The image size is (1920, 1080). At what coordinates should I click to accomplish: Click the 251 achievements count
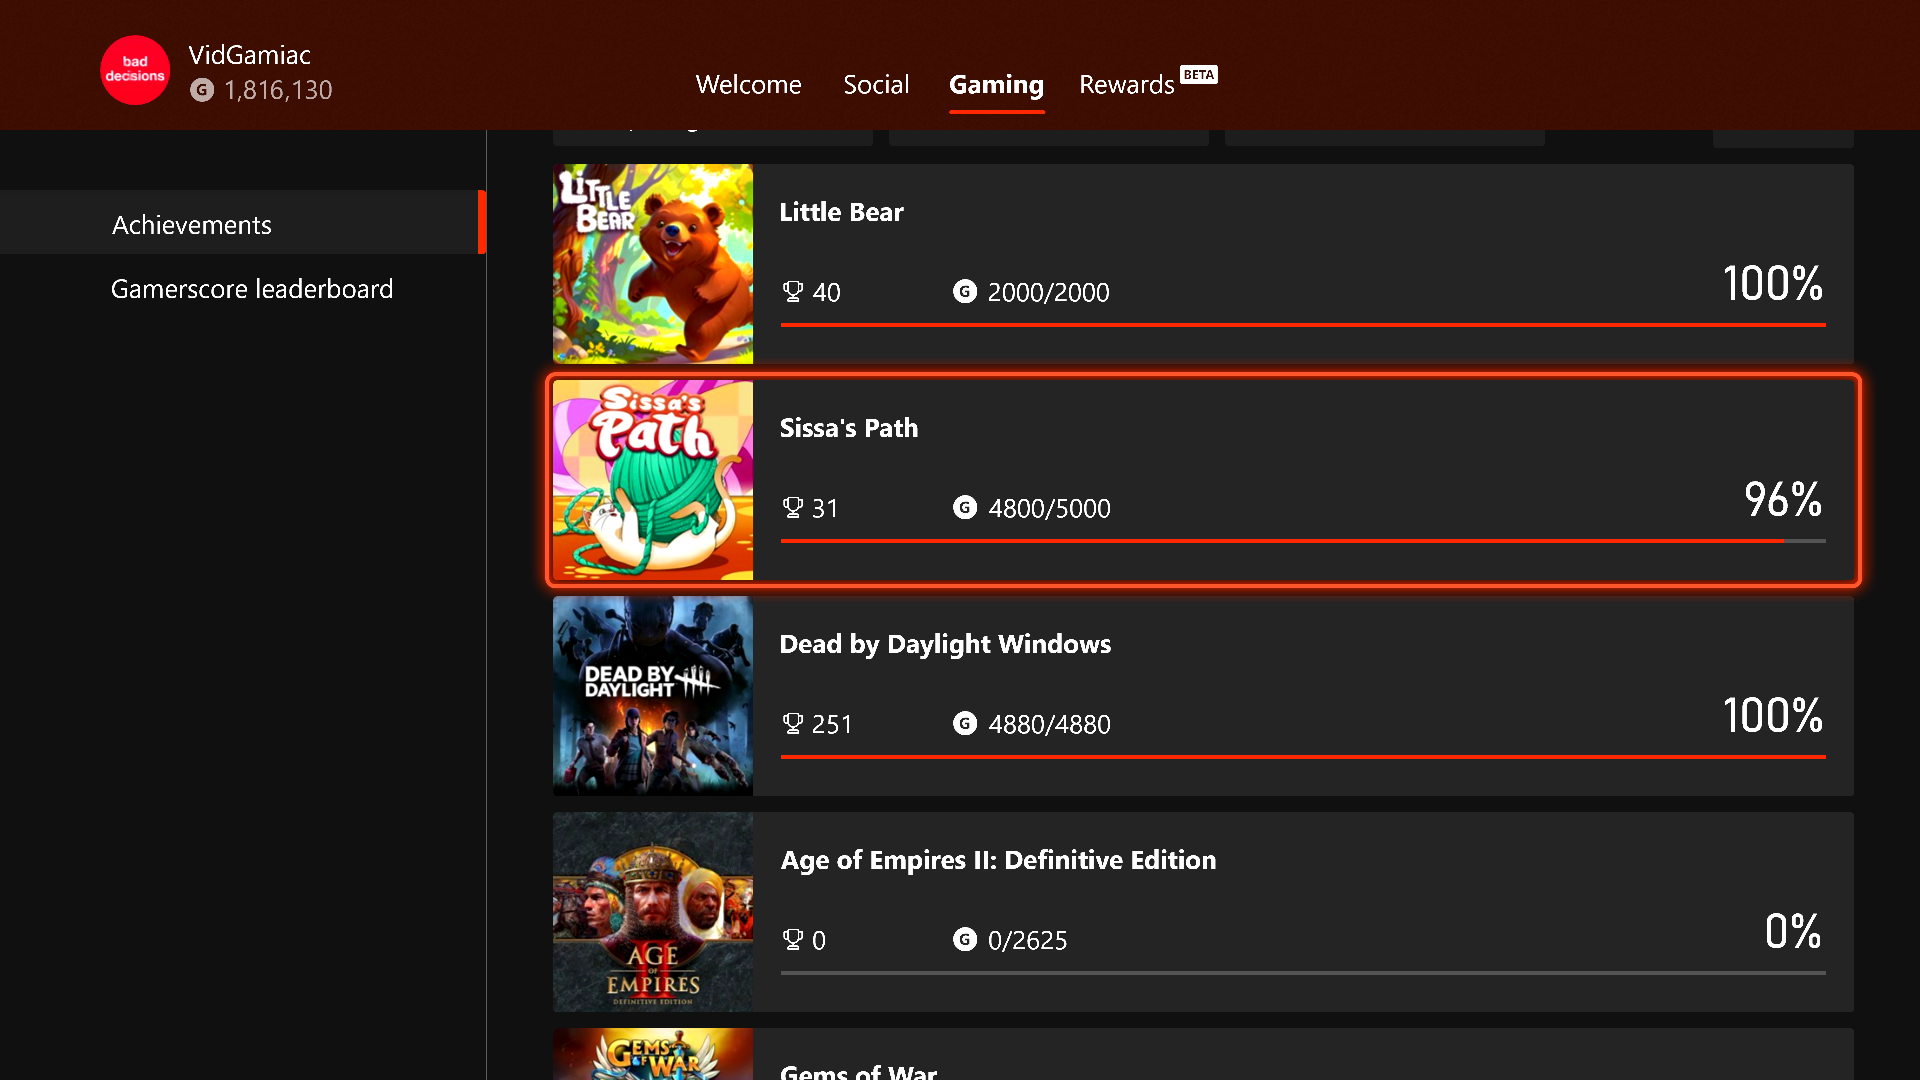[x=832, y=724]
